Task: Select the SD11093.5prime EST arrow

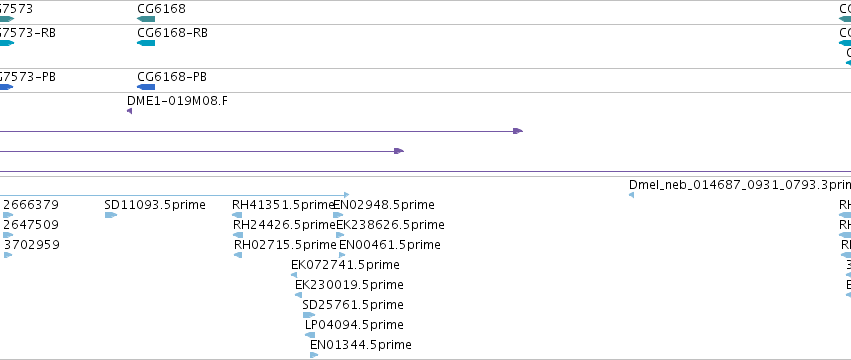Action: [x=111, y=215]
